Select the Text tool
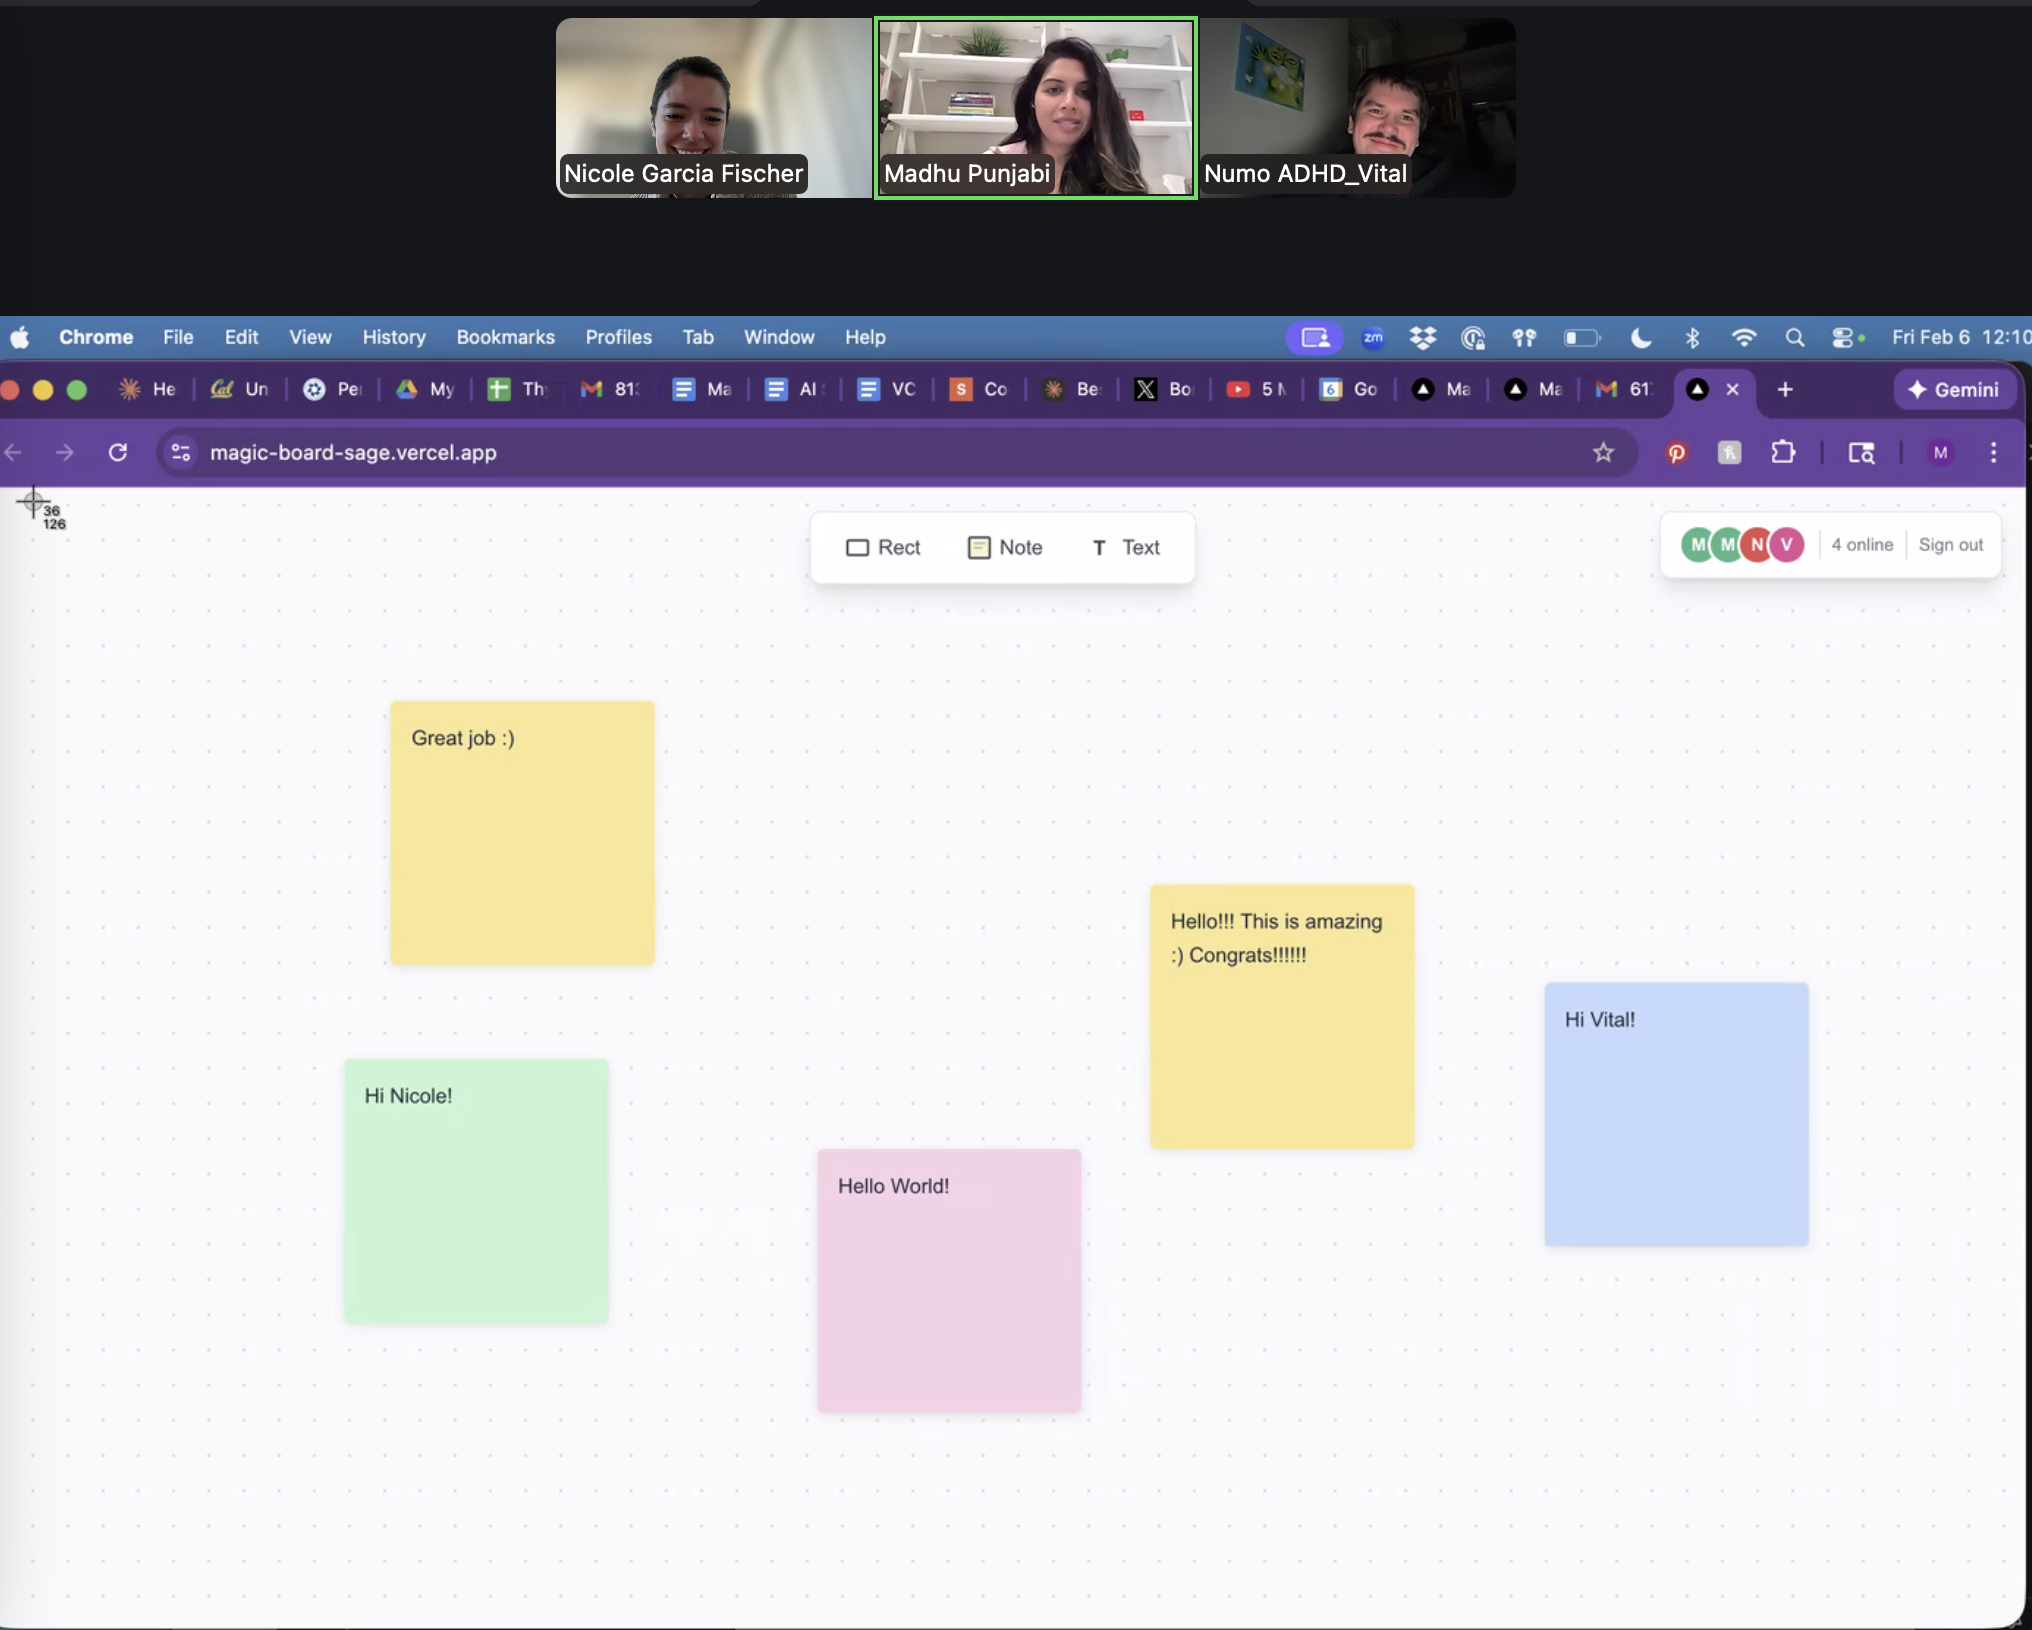 click(x=1126, y=547)
